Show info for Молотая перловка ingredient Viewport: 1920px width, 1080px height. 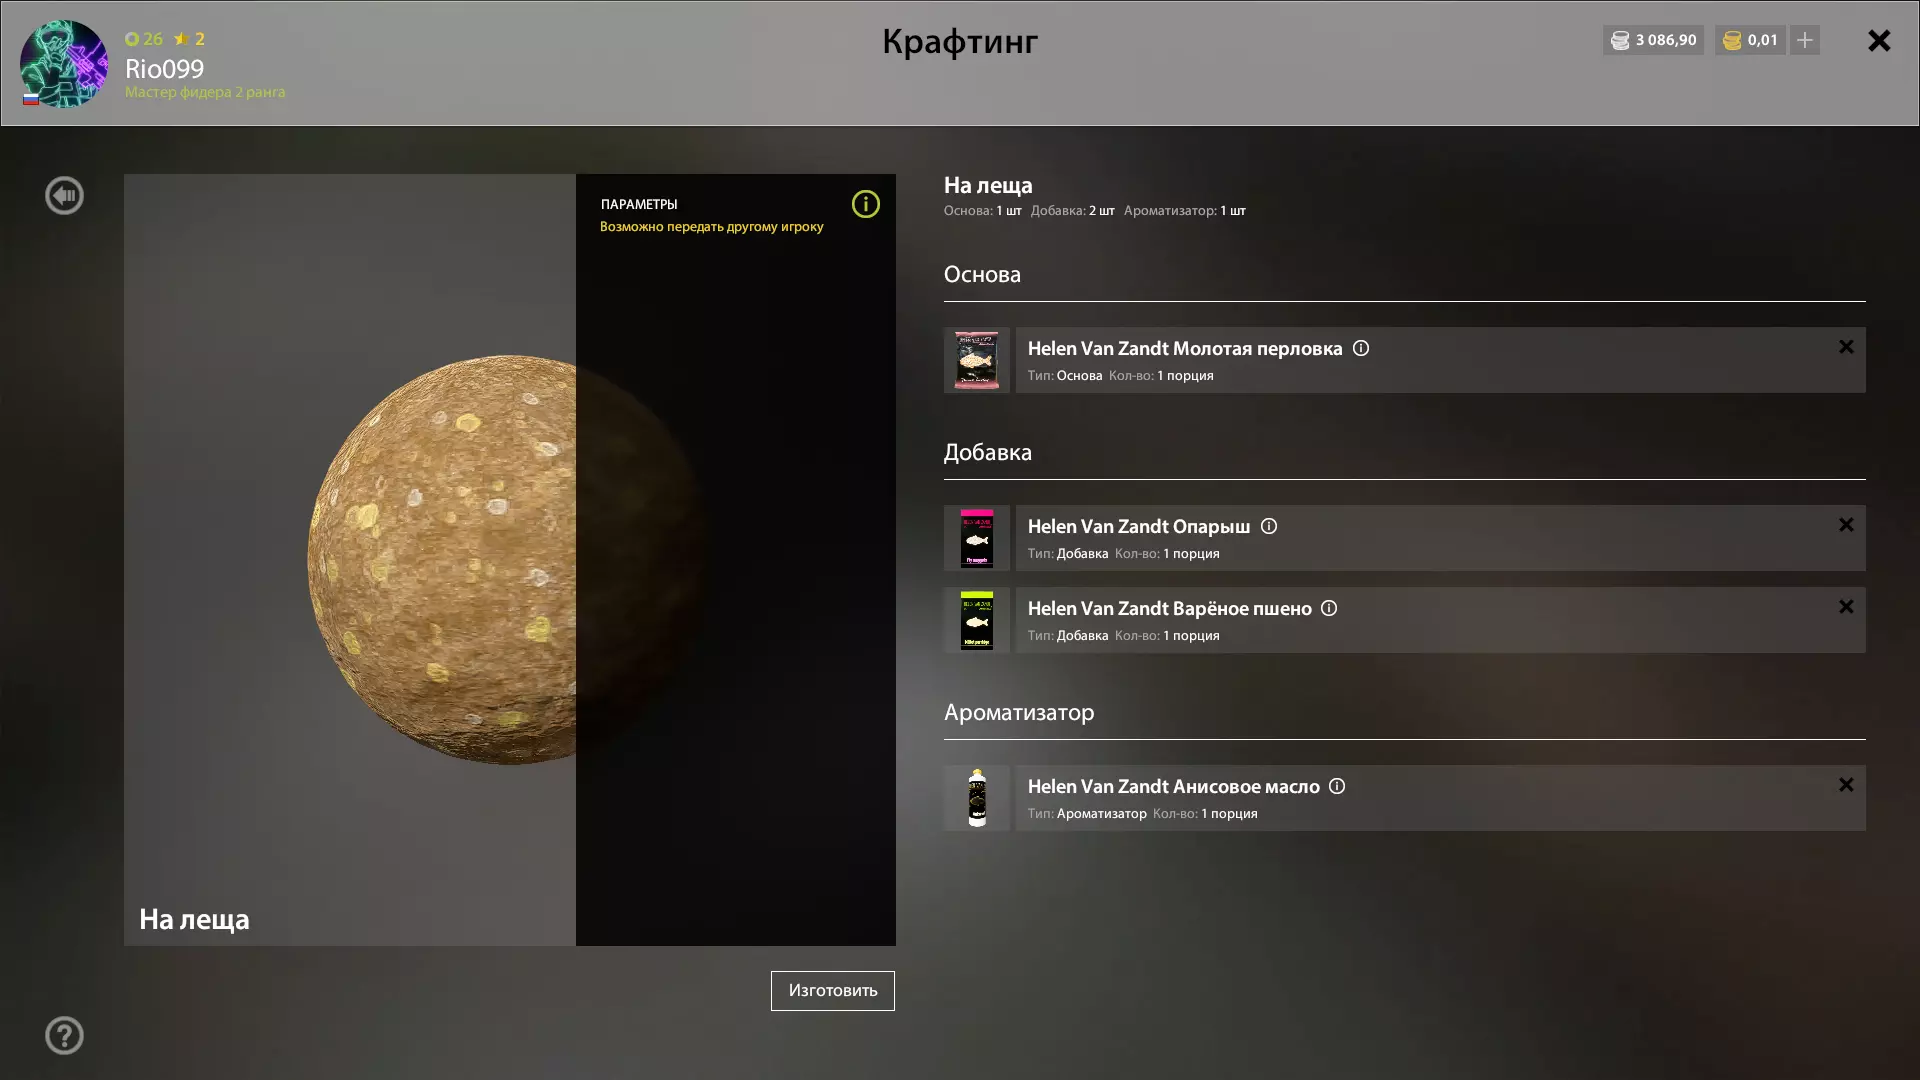(1361, 348)
